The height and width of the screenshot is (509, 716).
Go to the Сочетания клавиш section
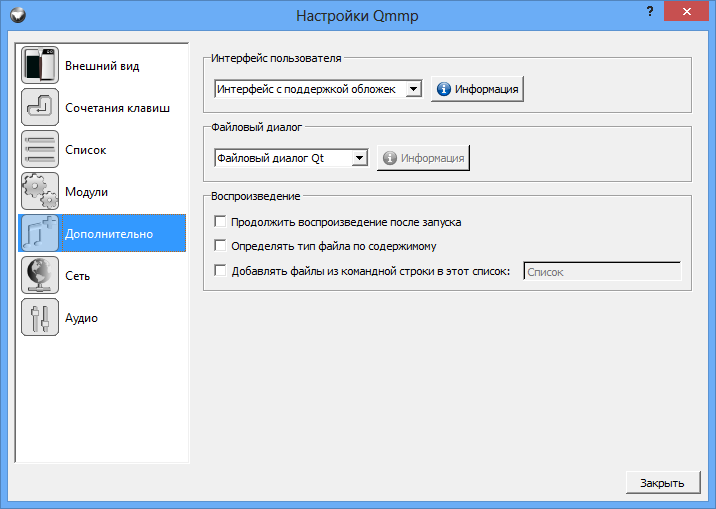(102, 108)
